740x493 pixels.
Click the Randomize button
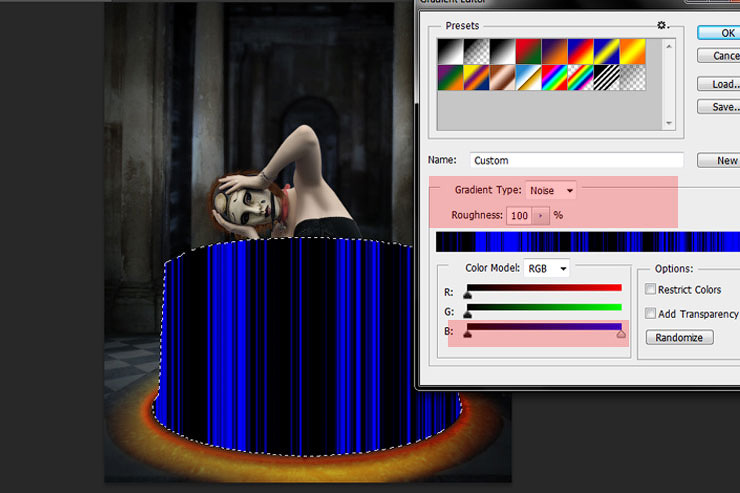(679, 338)
